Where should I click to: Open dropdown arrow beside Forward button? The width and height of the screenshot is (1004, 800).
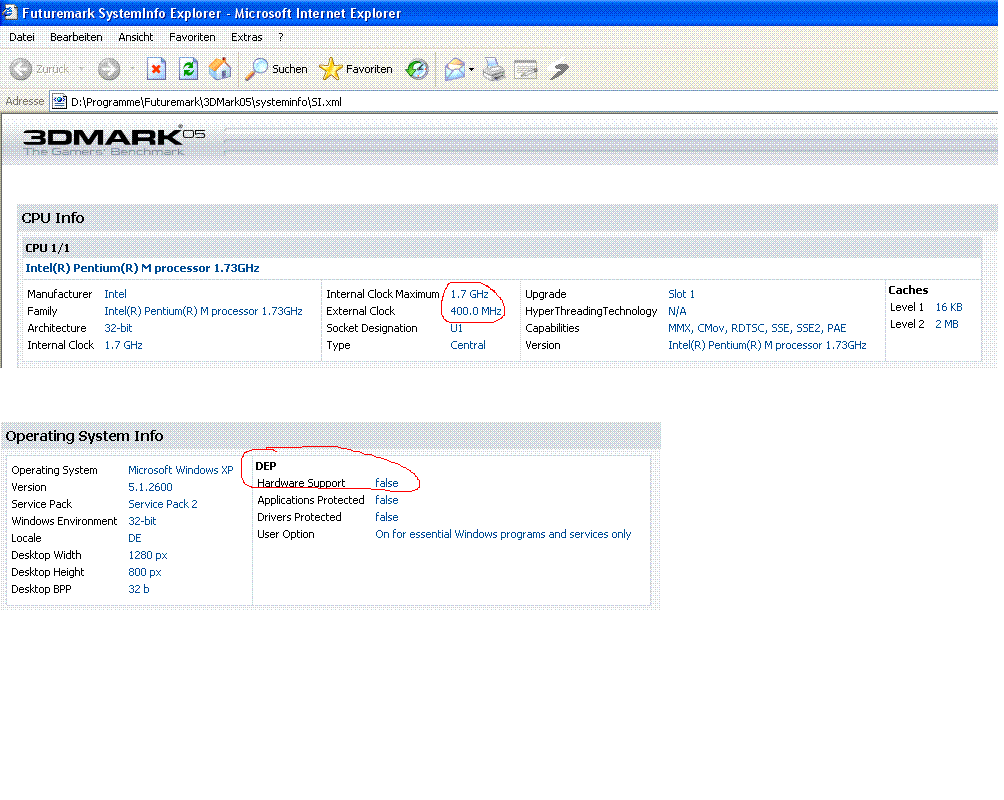coord(132,69)
